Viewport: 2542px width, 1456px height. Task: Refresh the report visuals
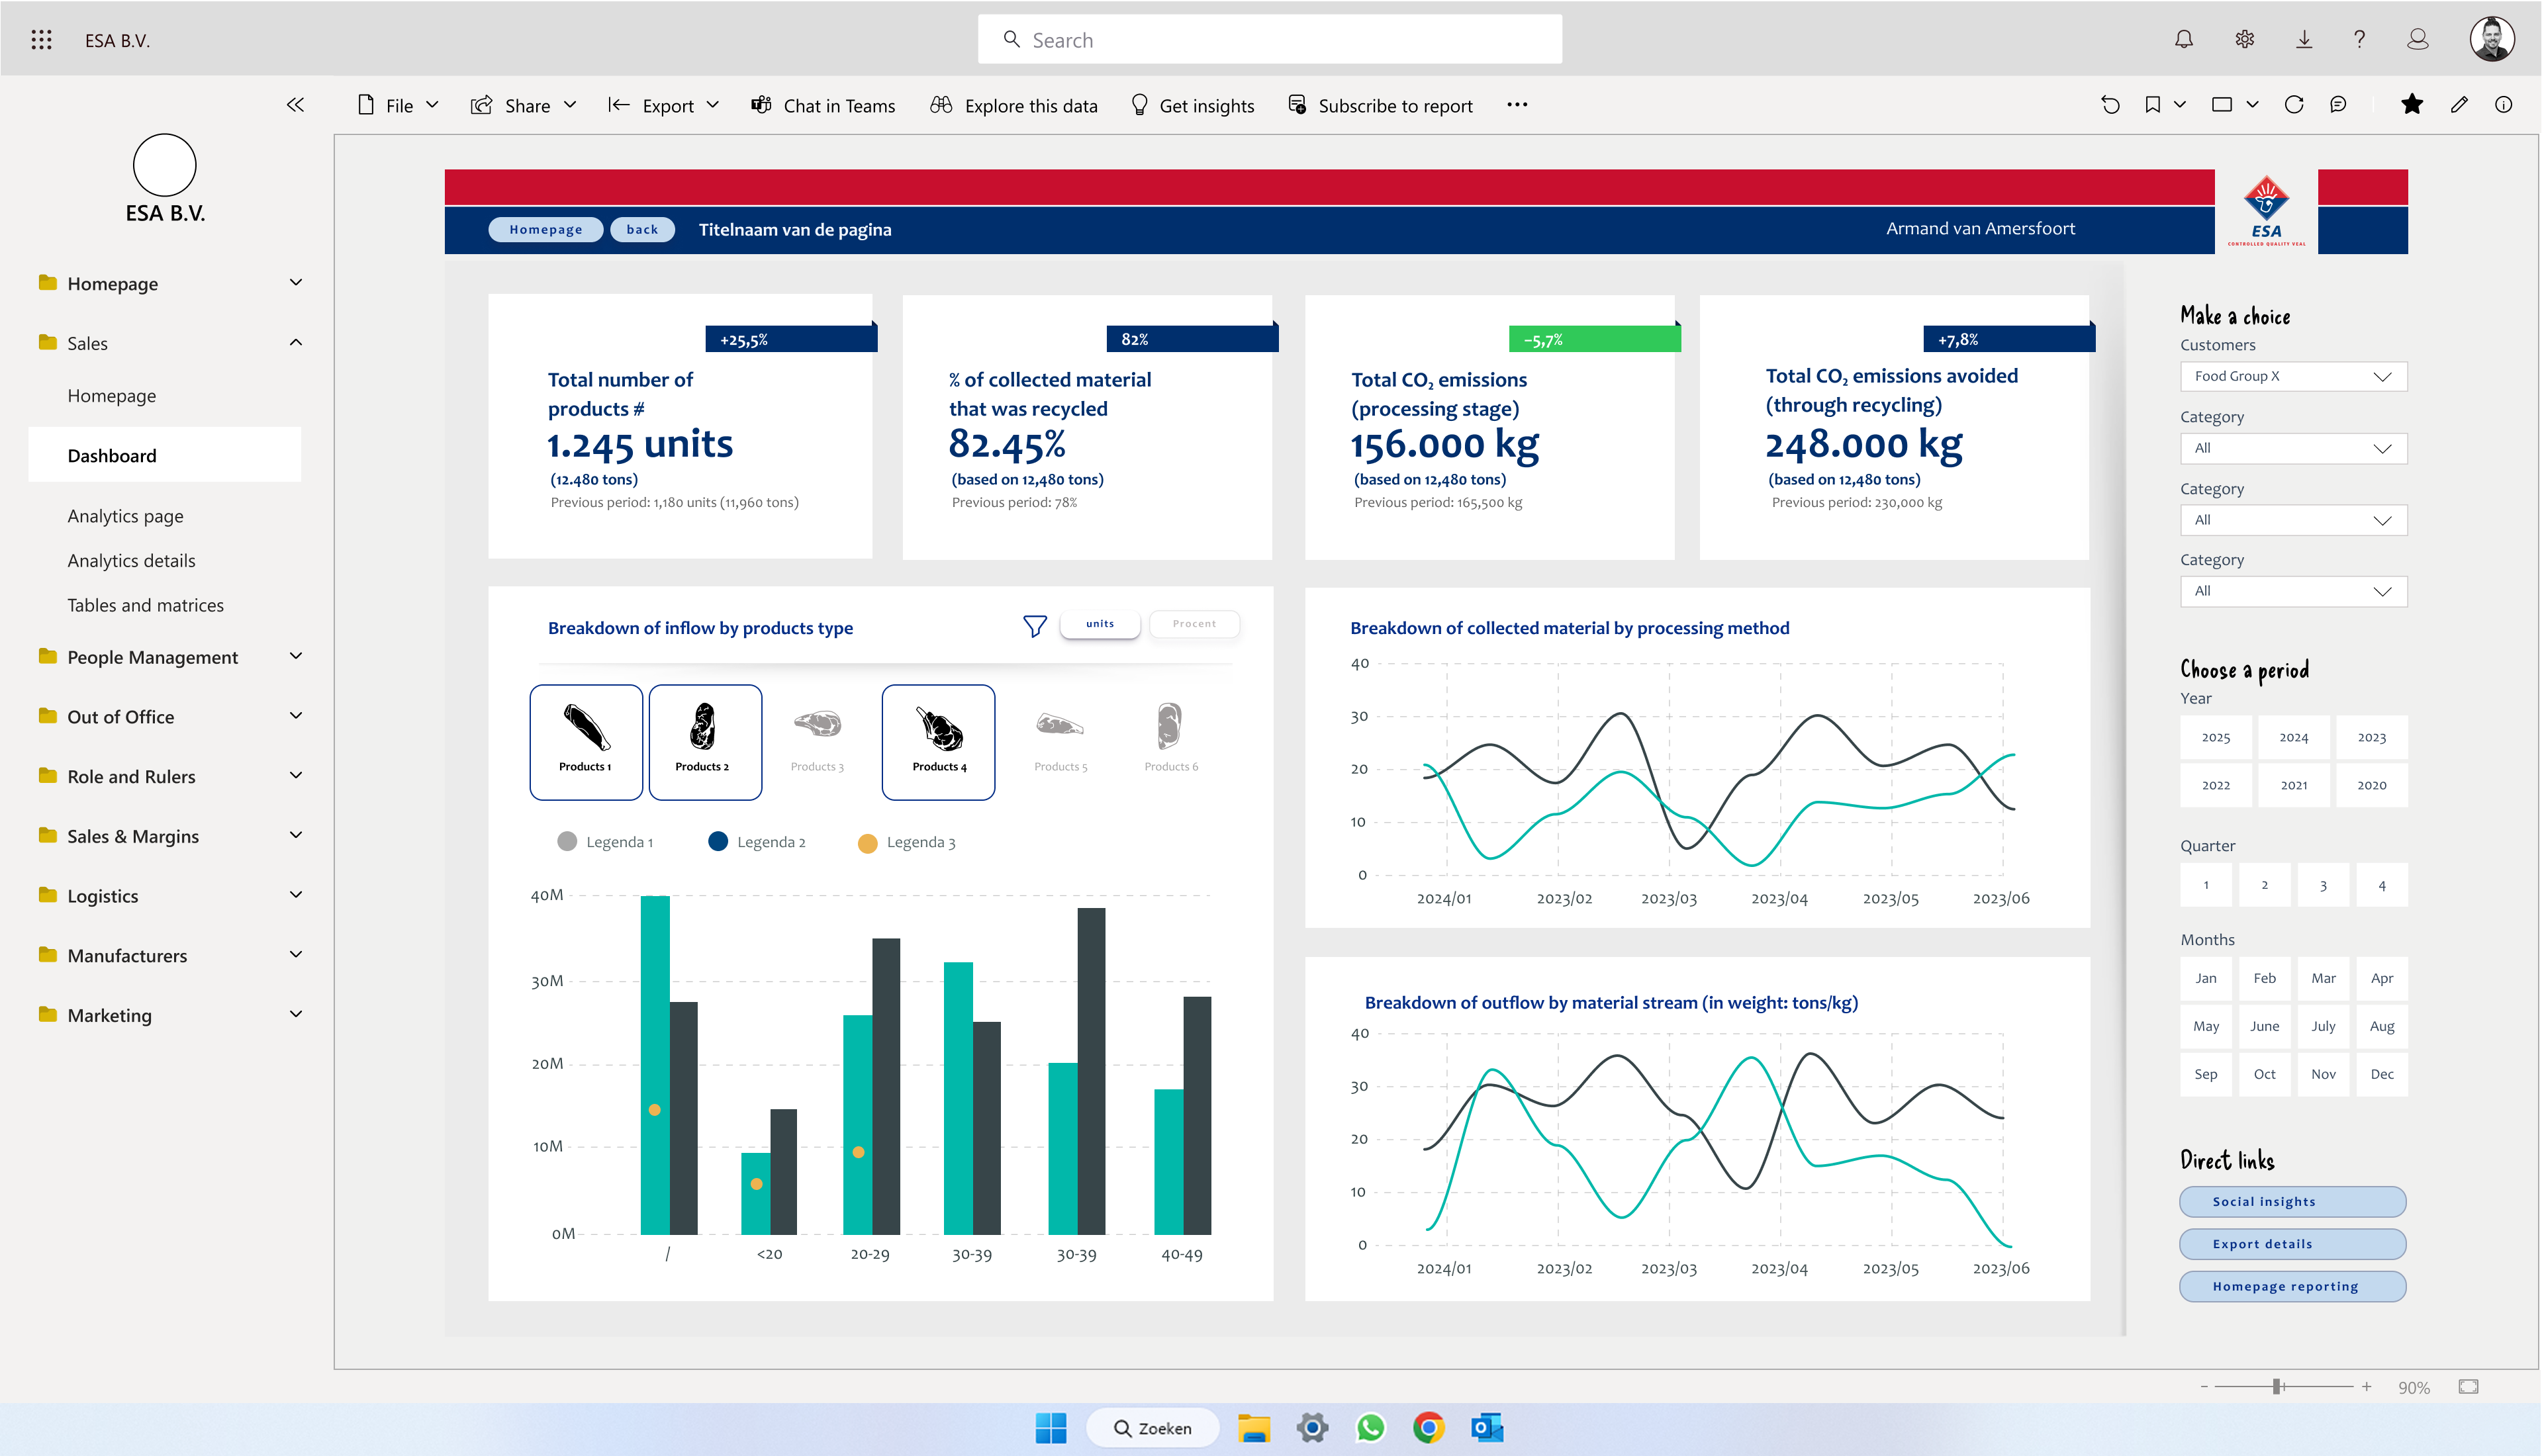(2294, 105)
